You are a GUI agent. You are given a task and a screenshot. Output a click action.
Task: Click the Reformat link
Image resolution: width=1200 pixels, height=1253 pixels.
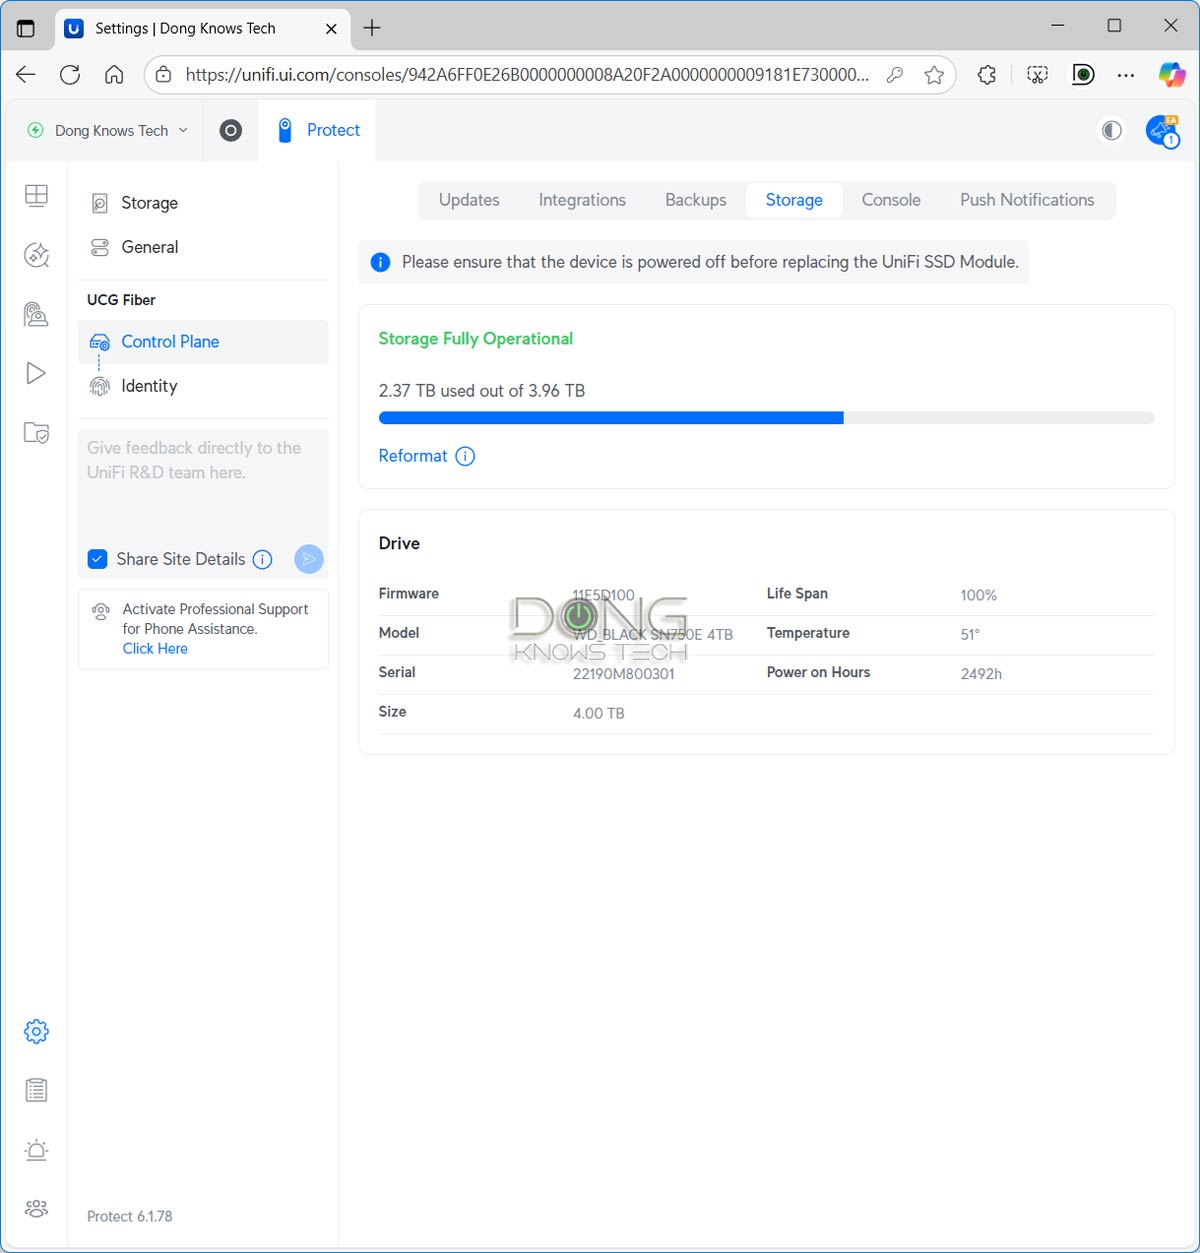click(x=412, y=456)
